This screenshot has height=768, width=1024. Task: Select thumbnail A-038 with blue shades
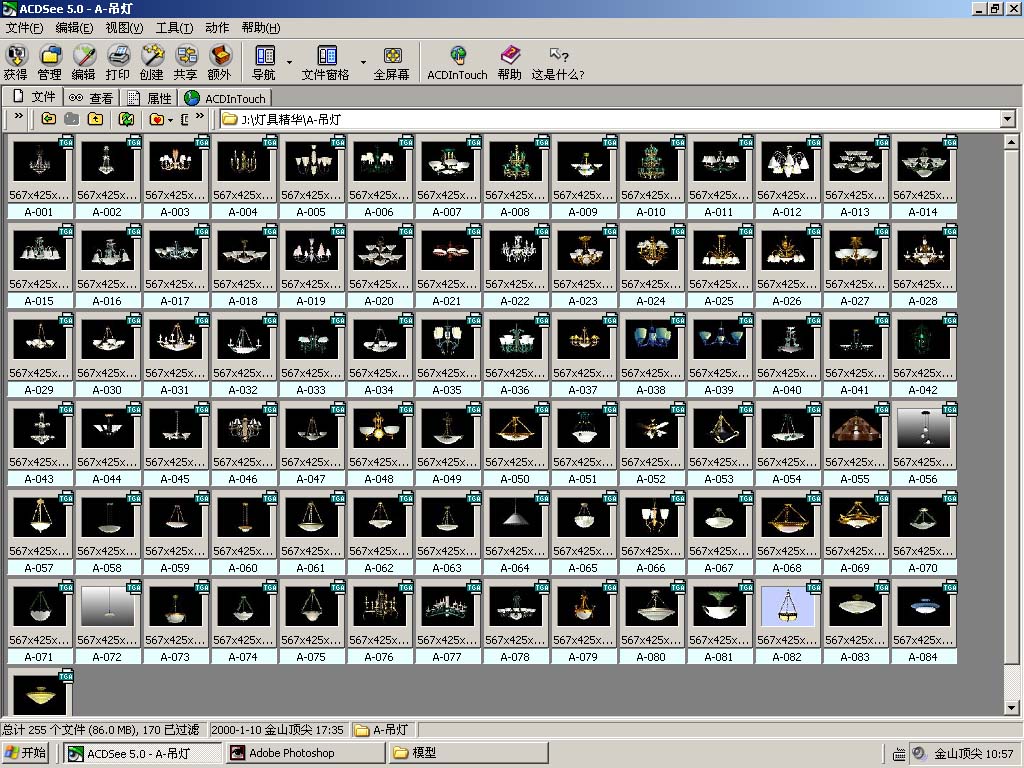(651, 340)
